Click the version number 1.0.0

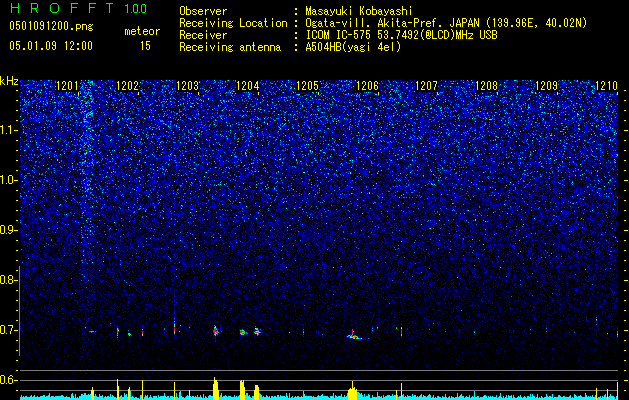136,8
